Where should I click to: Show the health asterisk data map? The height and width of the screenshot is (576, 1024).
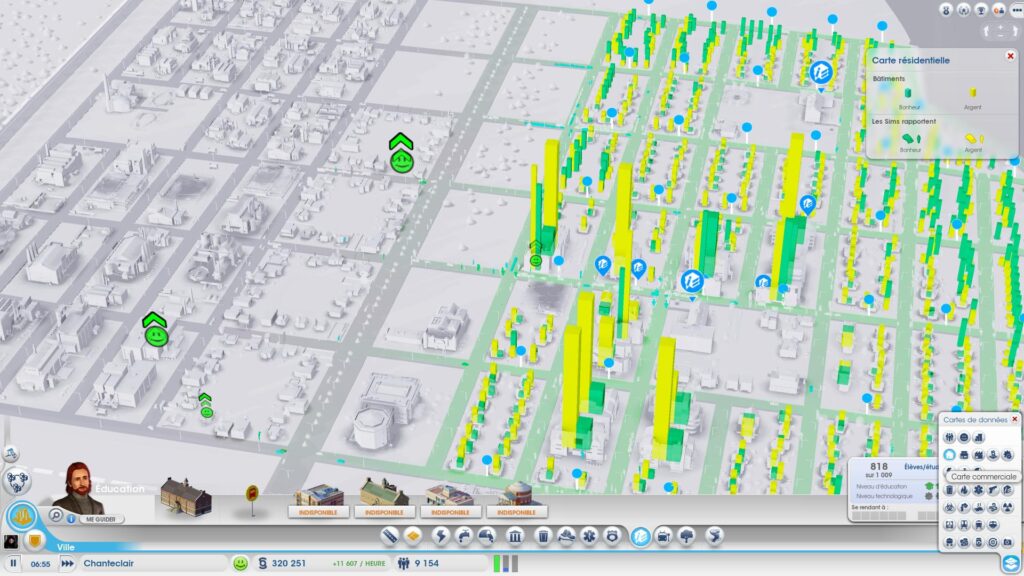978,490
